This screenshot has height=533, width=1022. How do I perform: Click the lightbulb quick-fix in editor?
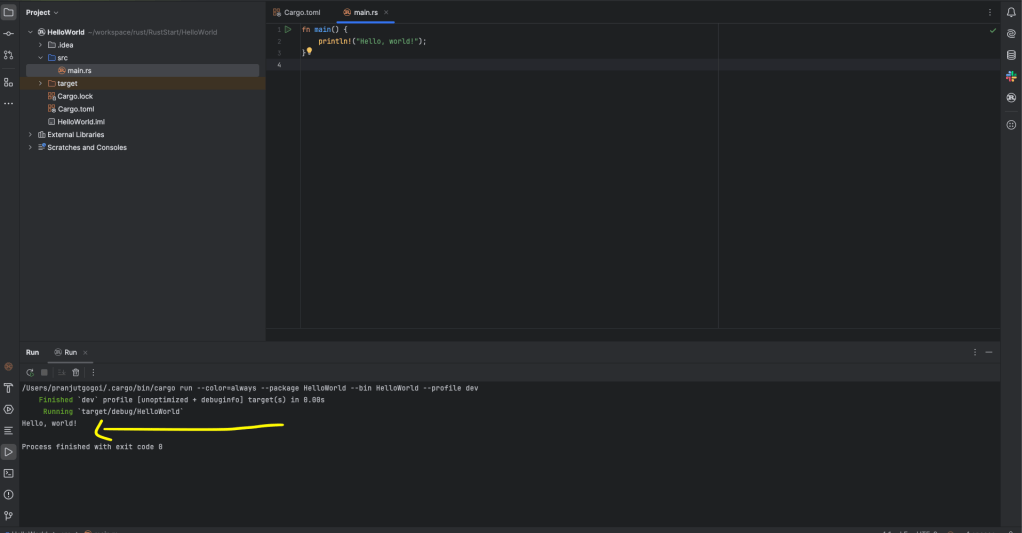coord(309,51)
